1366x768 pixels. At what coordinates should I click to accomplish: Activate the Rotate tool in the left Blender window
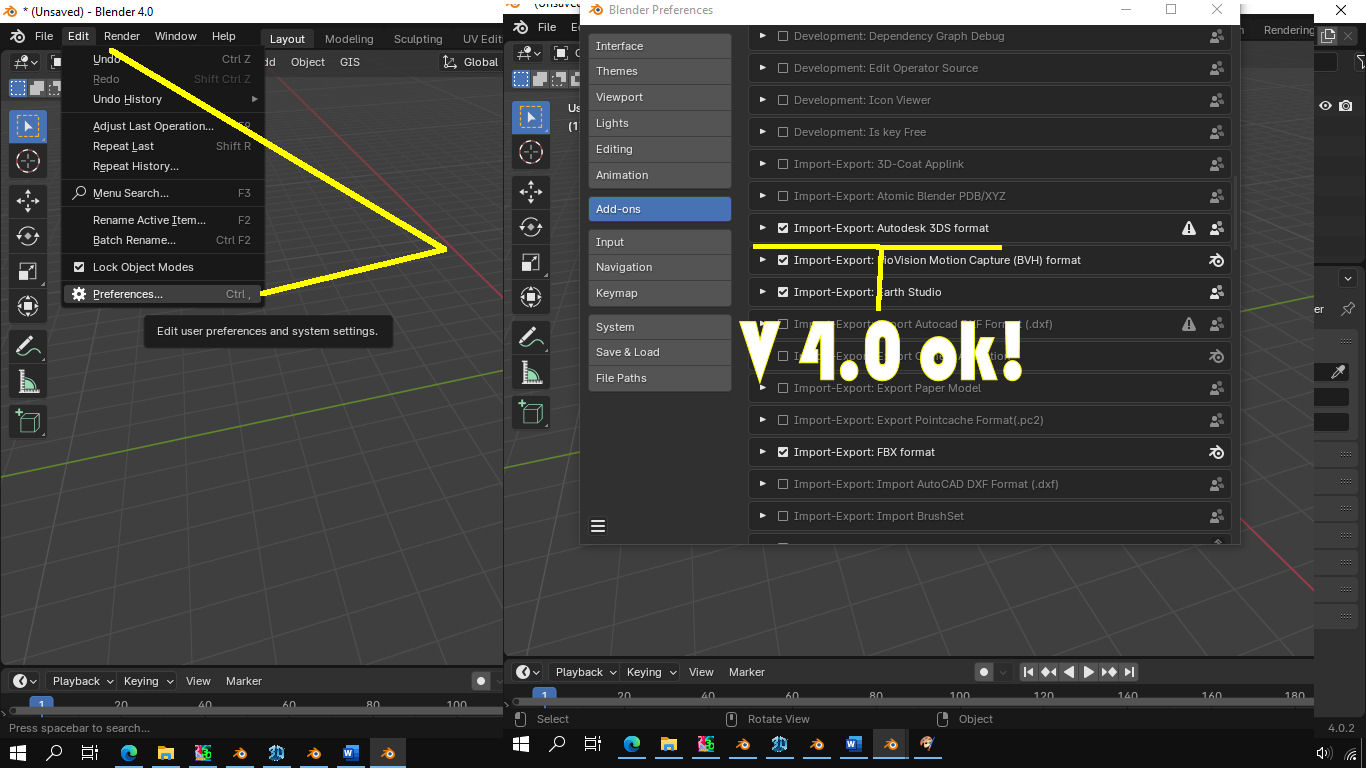point(28,237)
